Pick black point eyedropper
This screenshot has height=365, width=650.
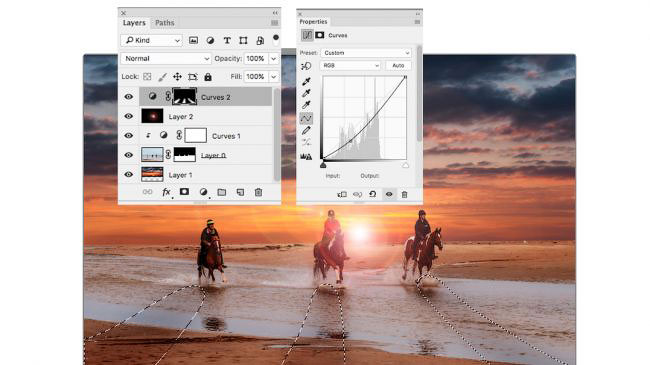pyautogui.click(x=306, y=81)
